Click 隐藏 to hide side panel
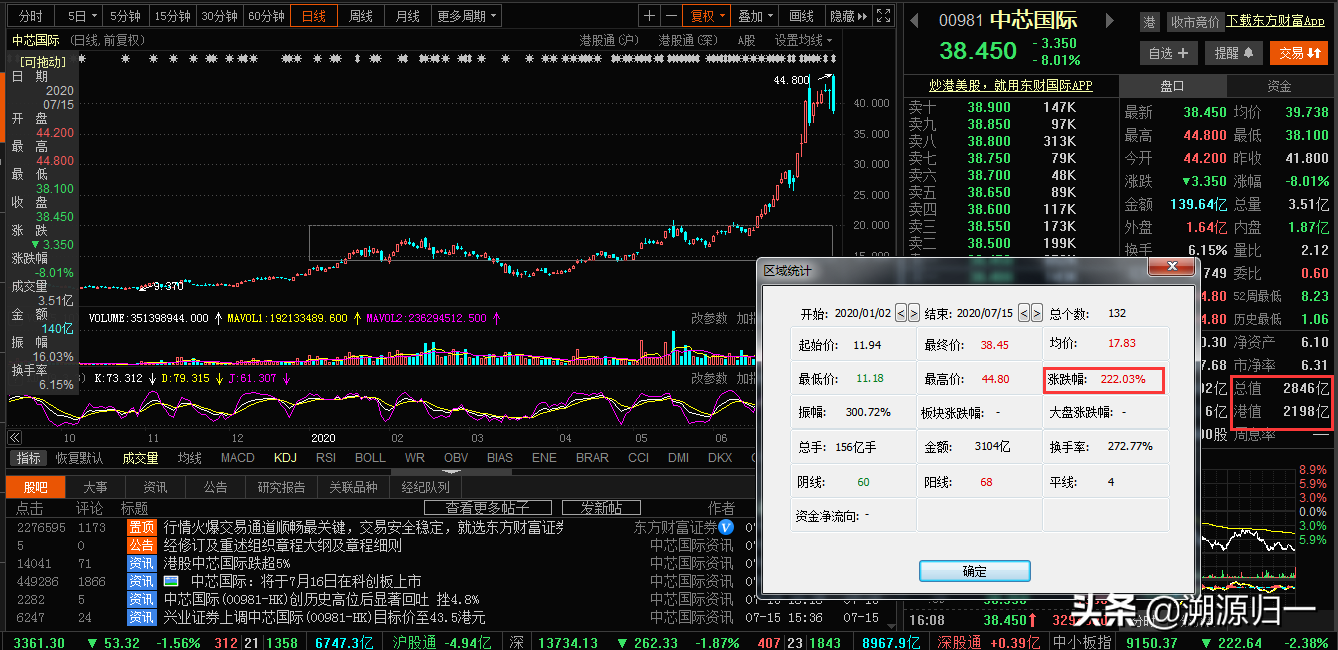This screenshot has height=650, width=1338. 848,16
